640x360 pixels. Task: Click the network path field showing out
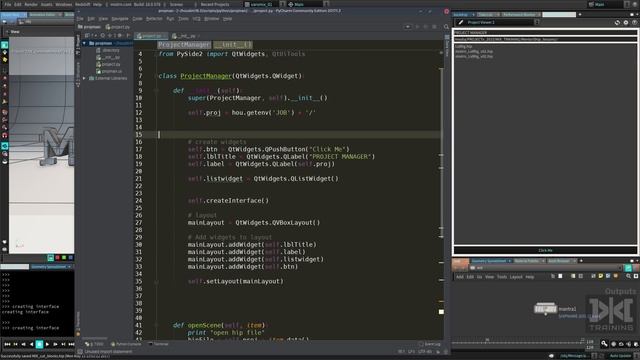click(x=546, y=268)
